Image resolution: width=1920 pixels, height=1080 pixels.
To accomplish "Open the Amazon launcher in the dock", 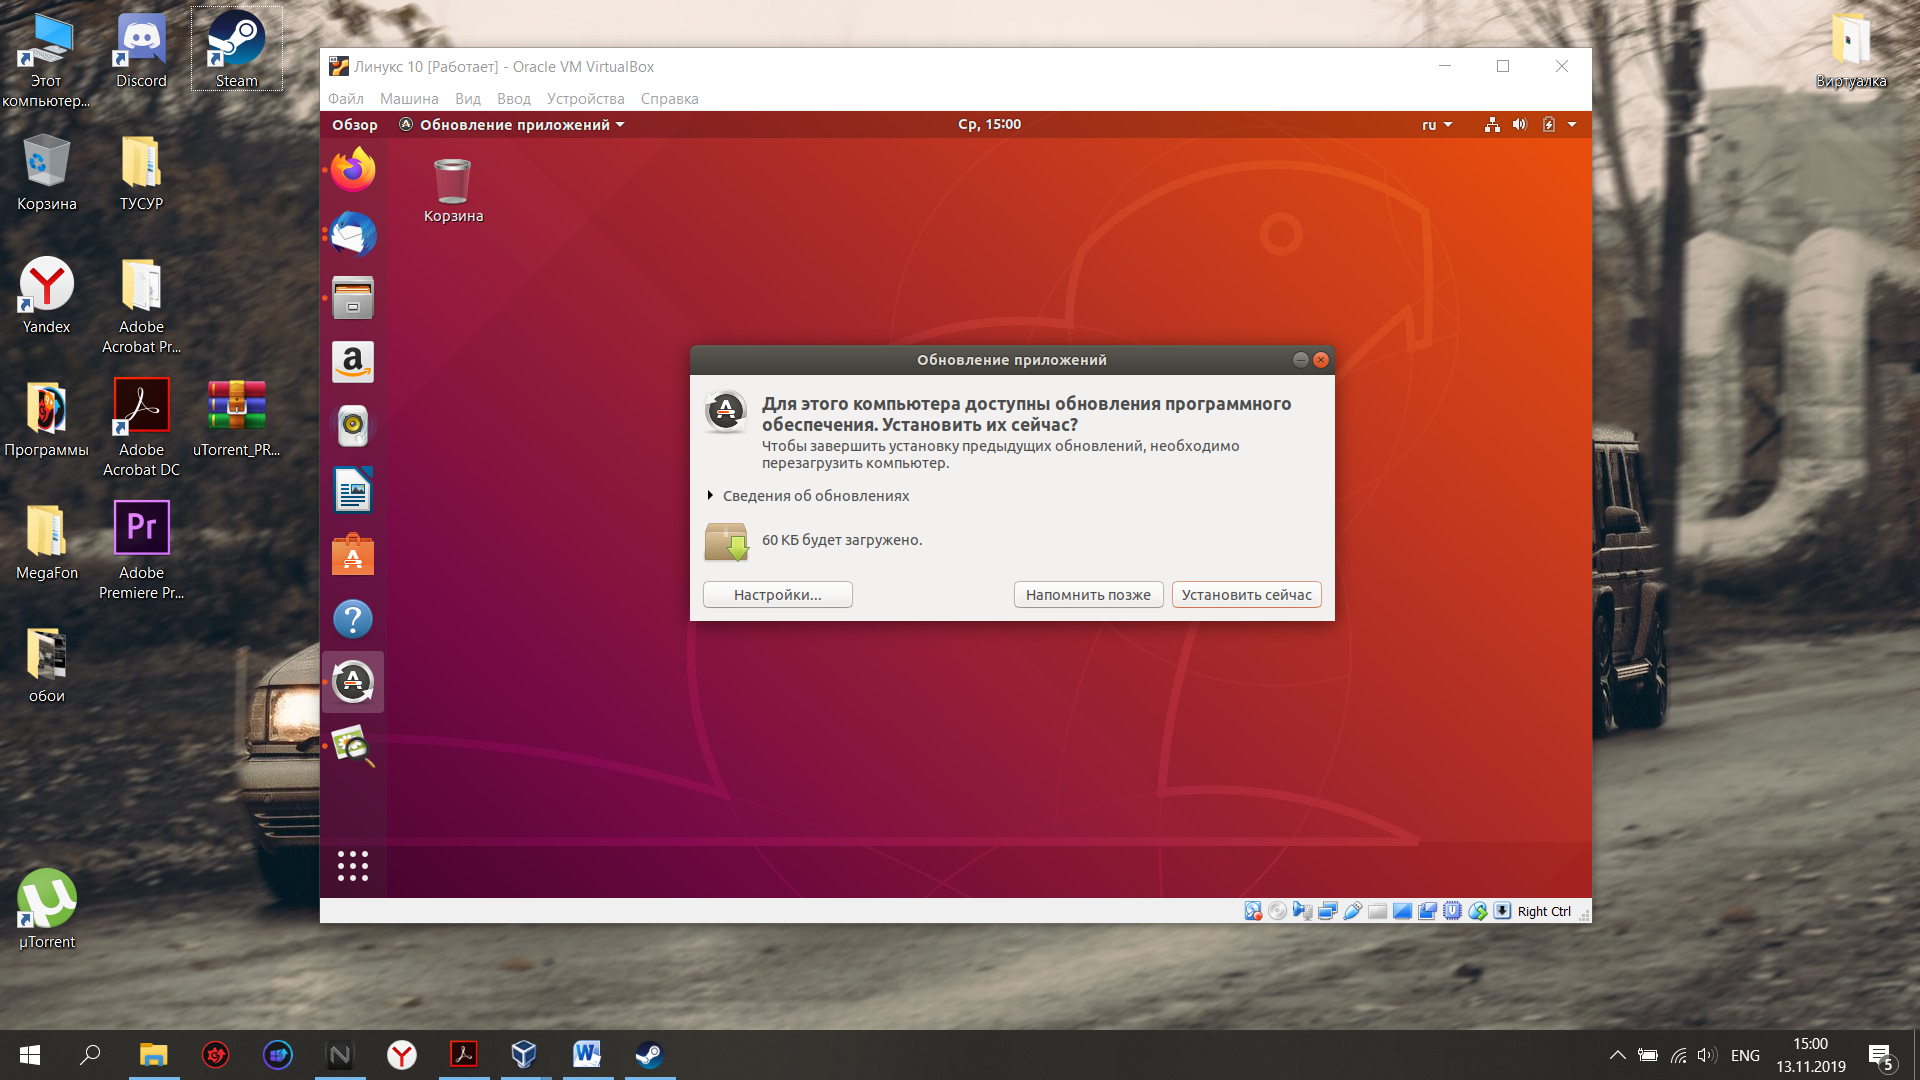I will click(x=353, y=362).
